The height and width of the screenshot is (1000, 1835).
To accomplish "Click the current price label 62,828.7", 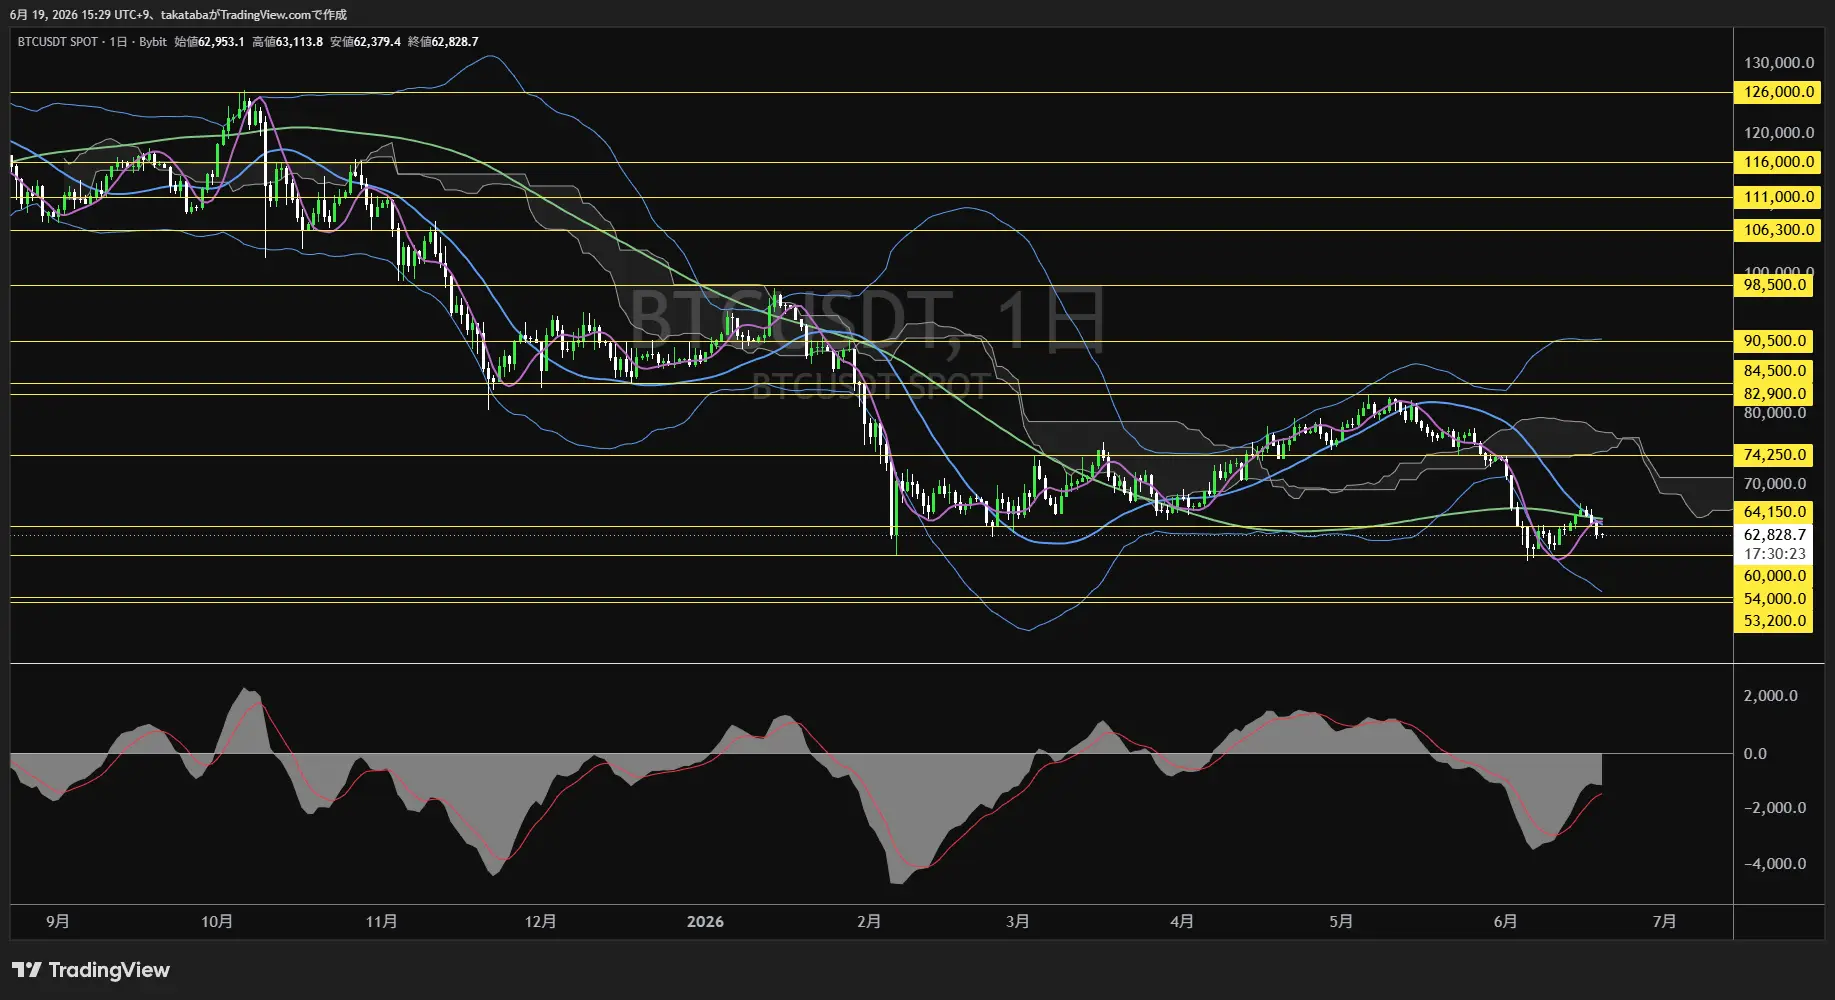I will click(1775, 535).
